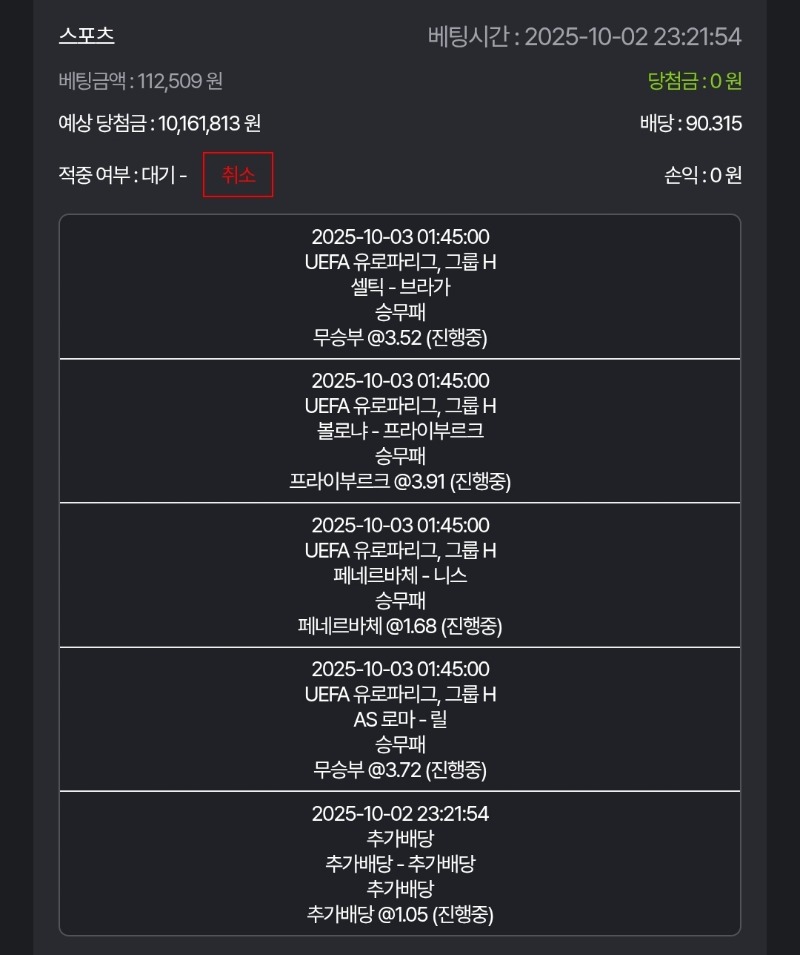
Task: Click the 추가배당 - 추가배당 row title
Action: coord(400,864)
